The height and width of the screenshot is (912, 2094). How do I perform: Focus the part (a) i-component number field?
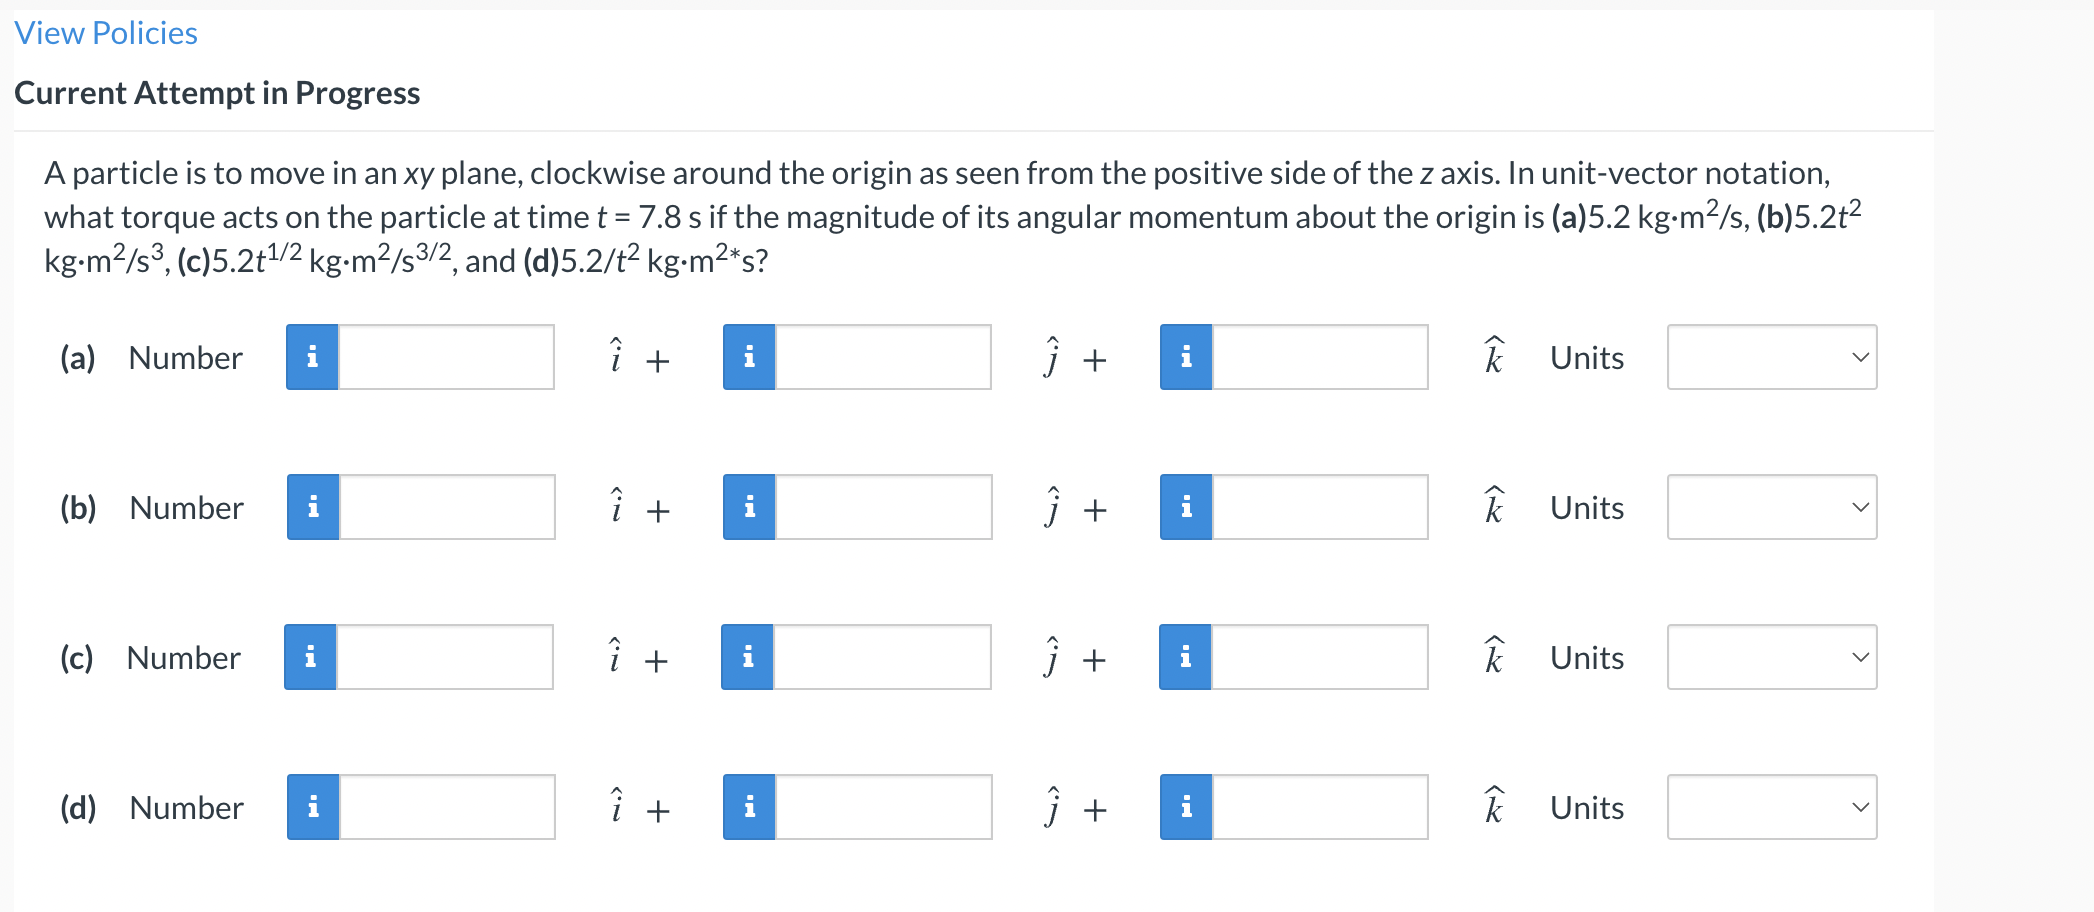pos(446,357)
